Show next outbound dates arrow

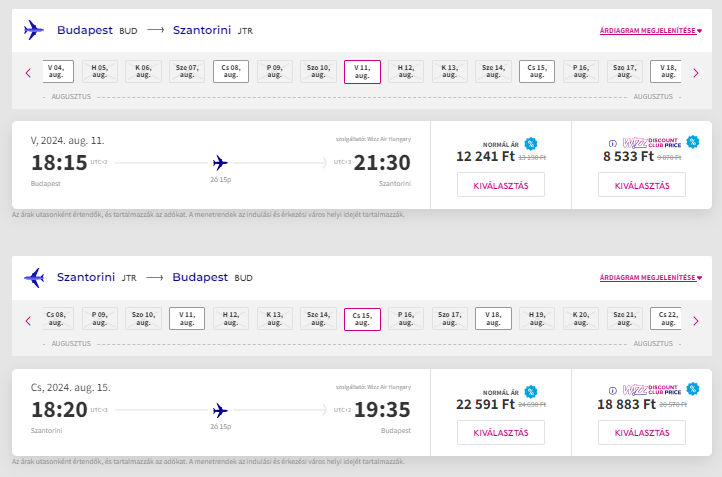tap(696, 73)
